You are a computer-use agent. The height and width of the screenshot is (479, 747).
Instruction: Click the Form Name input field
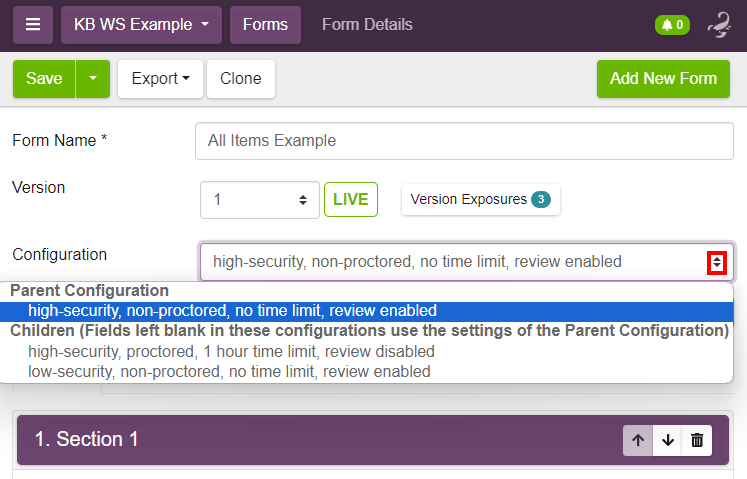(464, 141)
